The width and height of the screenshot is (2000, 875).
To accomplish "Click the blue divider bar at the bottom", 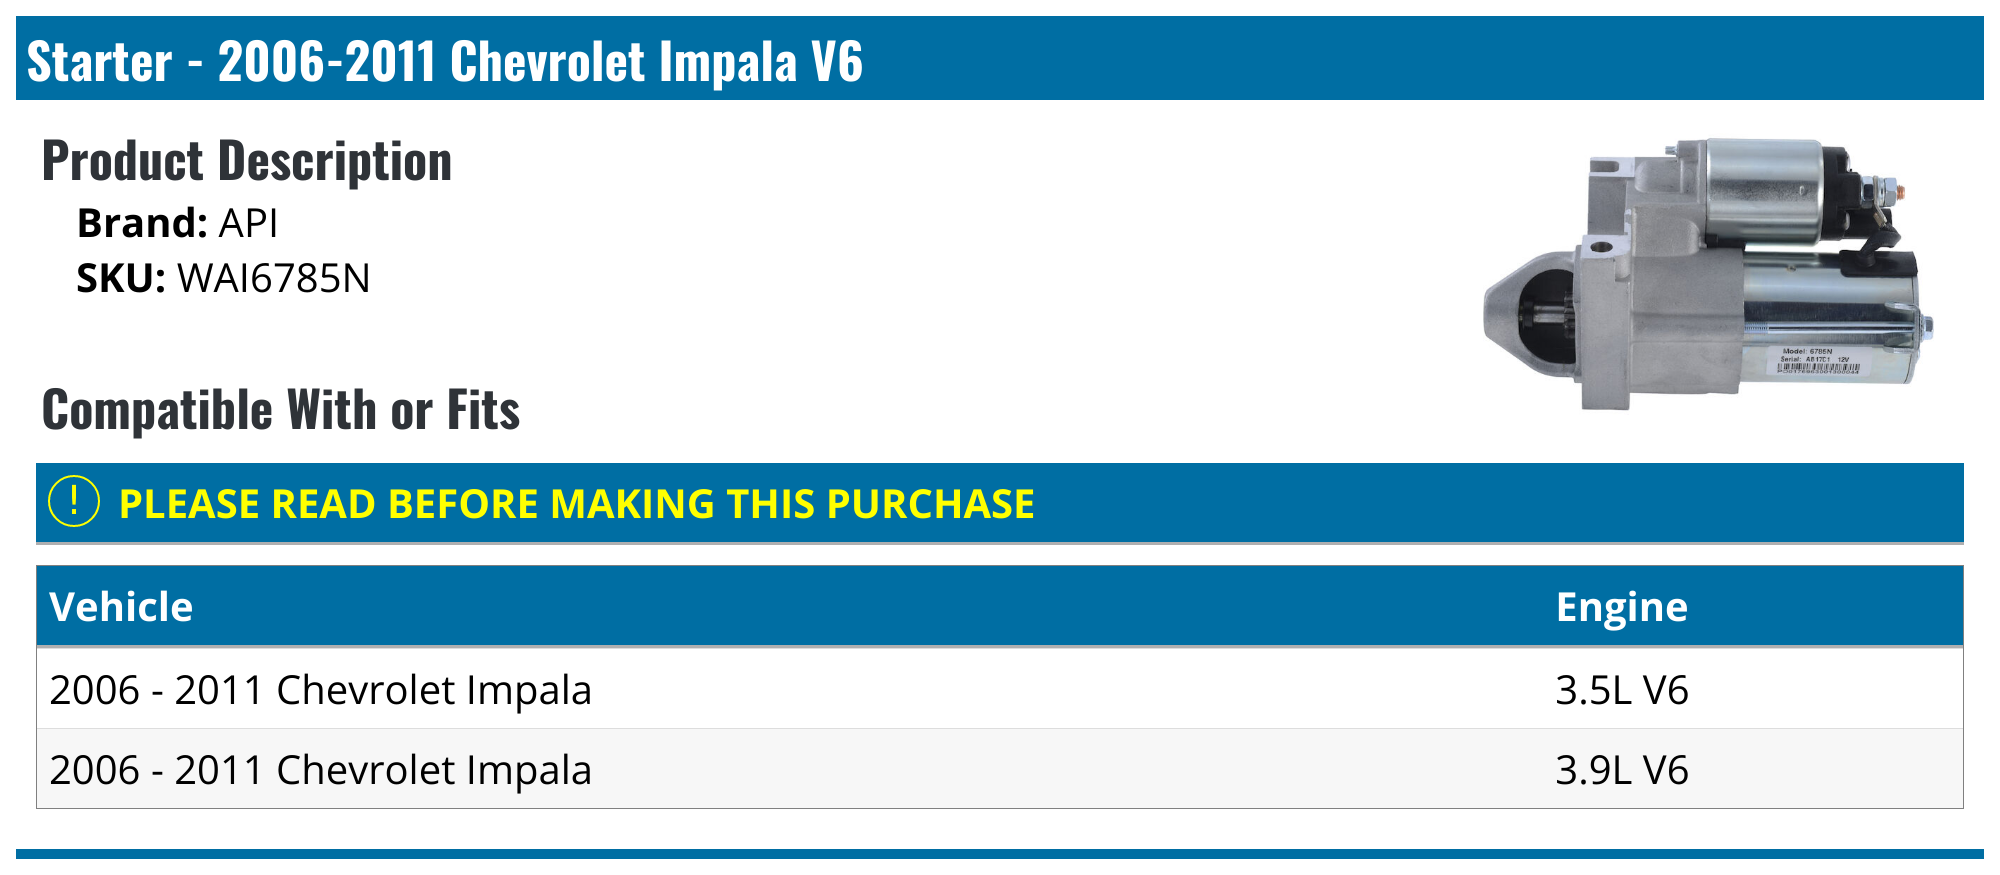I will pyautogui.click(x=1000, y=854).
